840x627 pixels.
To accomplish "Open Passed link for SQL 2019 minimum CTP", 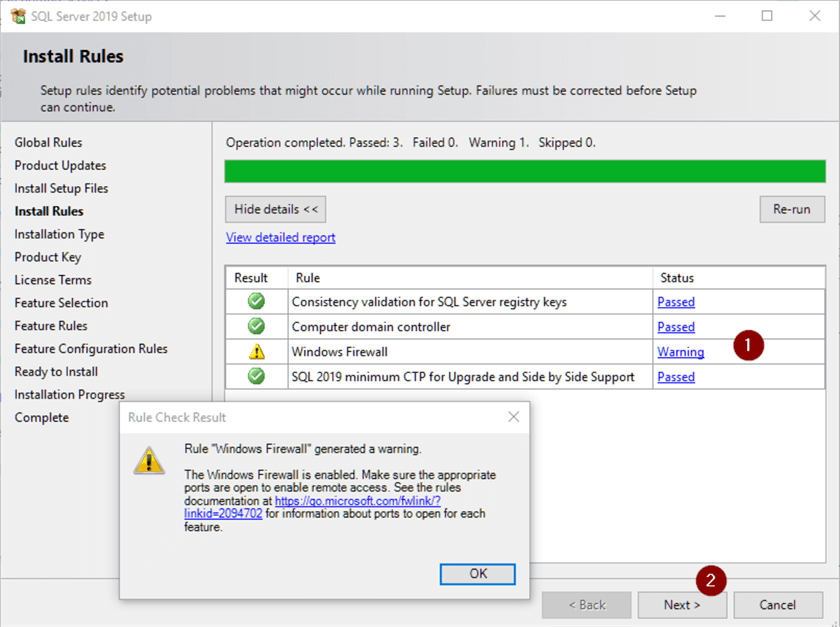I will [676, 377].
